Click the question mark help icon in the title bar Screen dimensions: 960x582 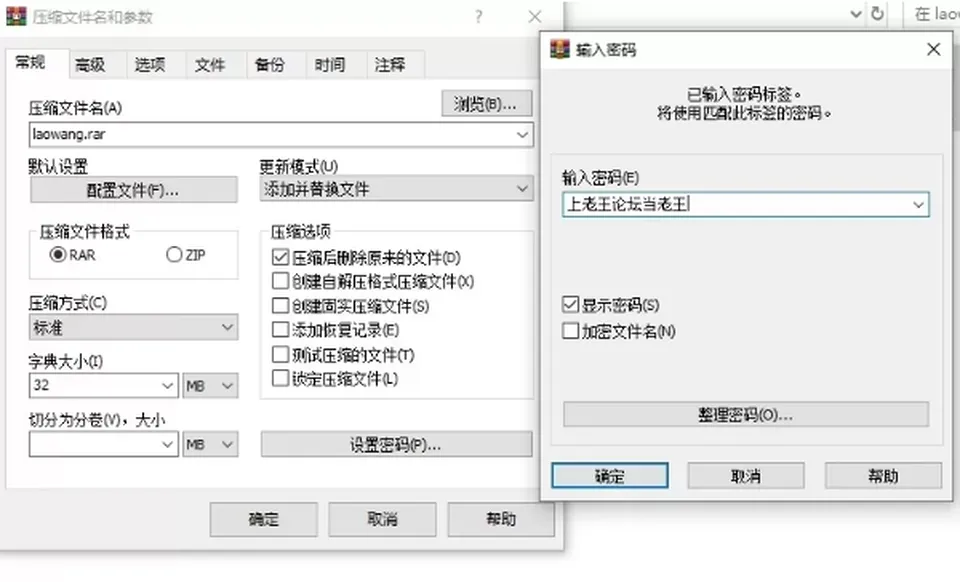[479, 17]
